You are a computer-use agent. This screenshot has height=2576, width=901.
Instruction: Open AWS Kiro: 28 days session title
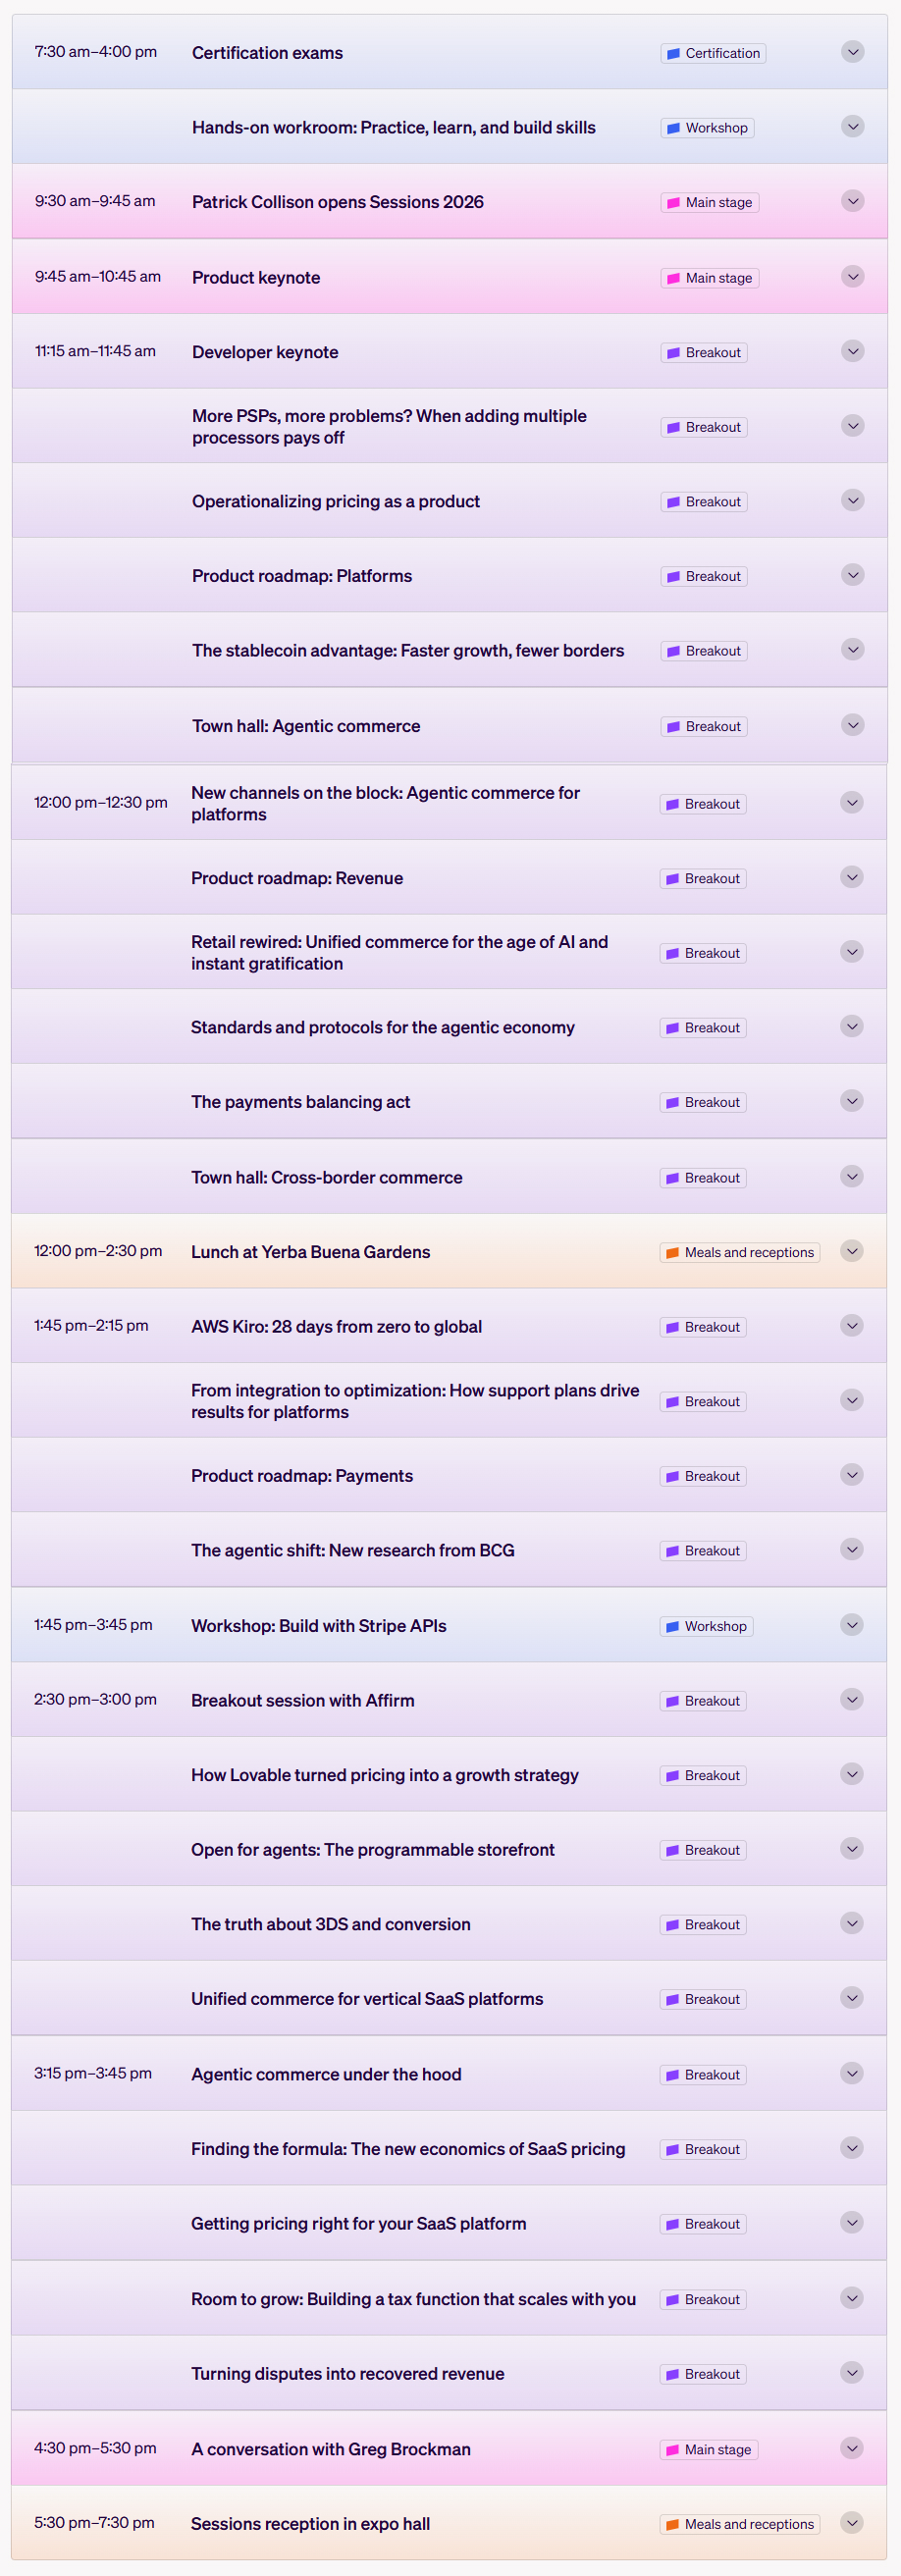coord(336,1327)
